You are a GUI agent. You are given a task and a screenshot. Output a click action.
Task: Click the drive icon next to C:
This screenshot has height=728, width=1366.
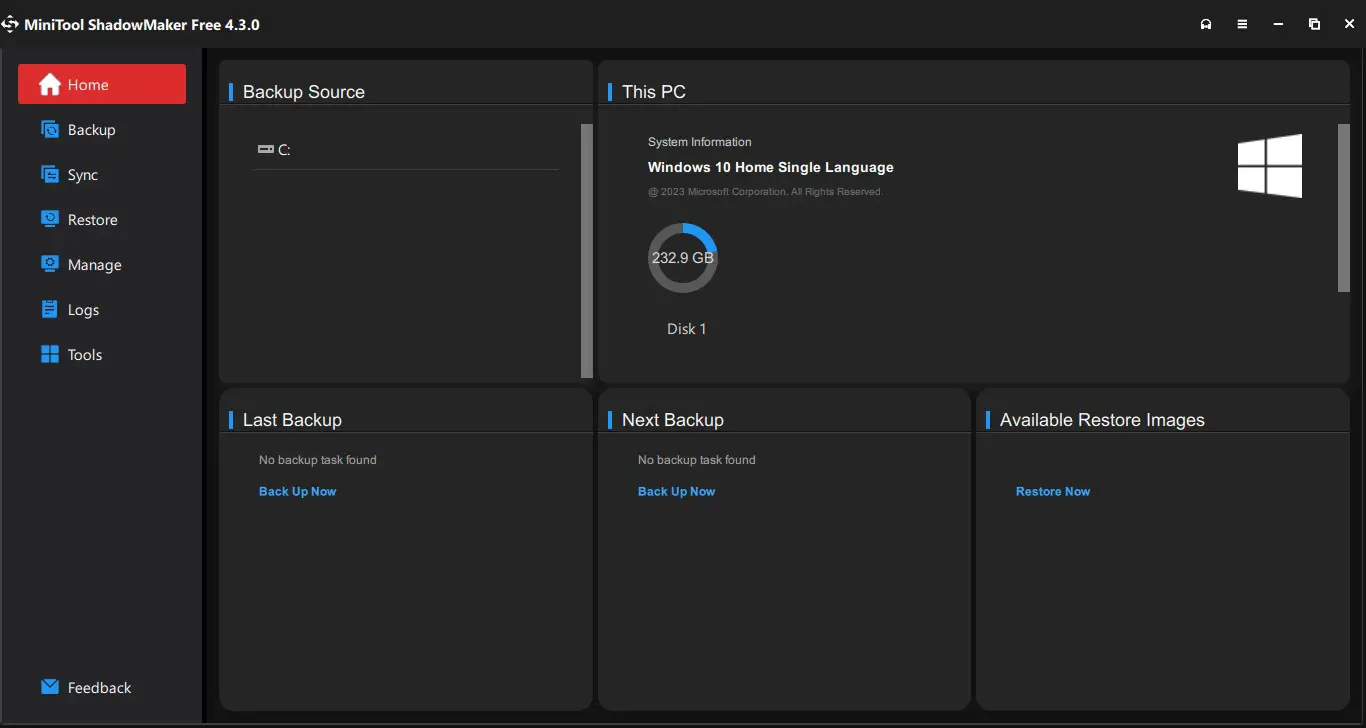pos(263,149)
